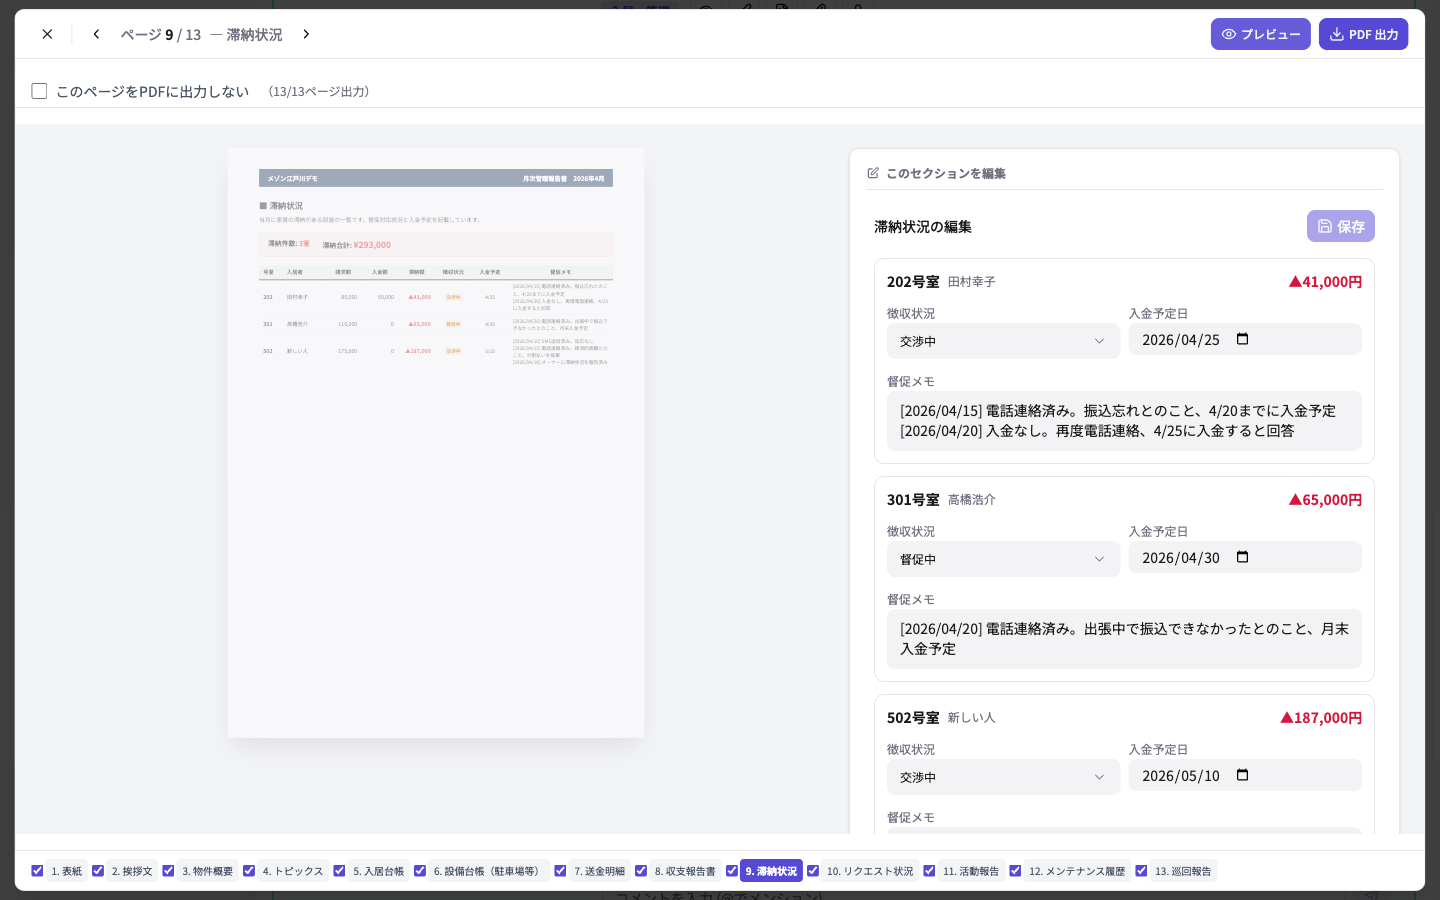Image resolution: width=1440 pixels, height=900 pixels.
Task: Close the page editor with X icon
Action: (47, 34)
